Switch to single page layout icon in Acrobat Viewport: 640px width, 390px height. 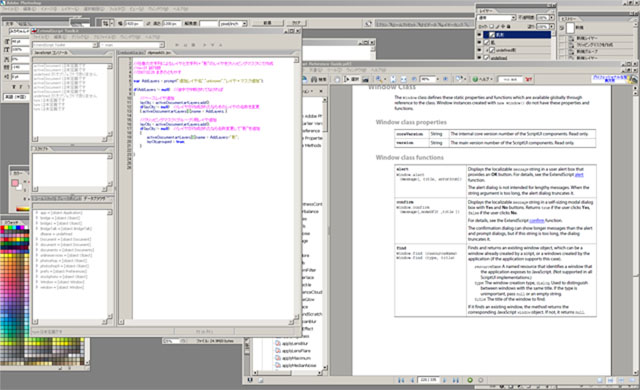pyautogui.click(x=600, y=380)
